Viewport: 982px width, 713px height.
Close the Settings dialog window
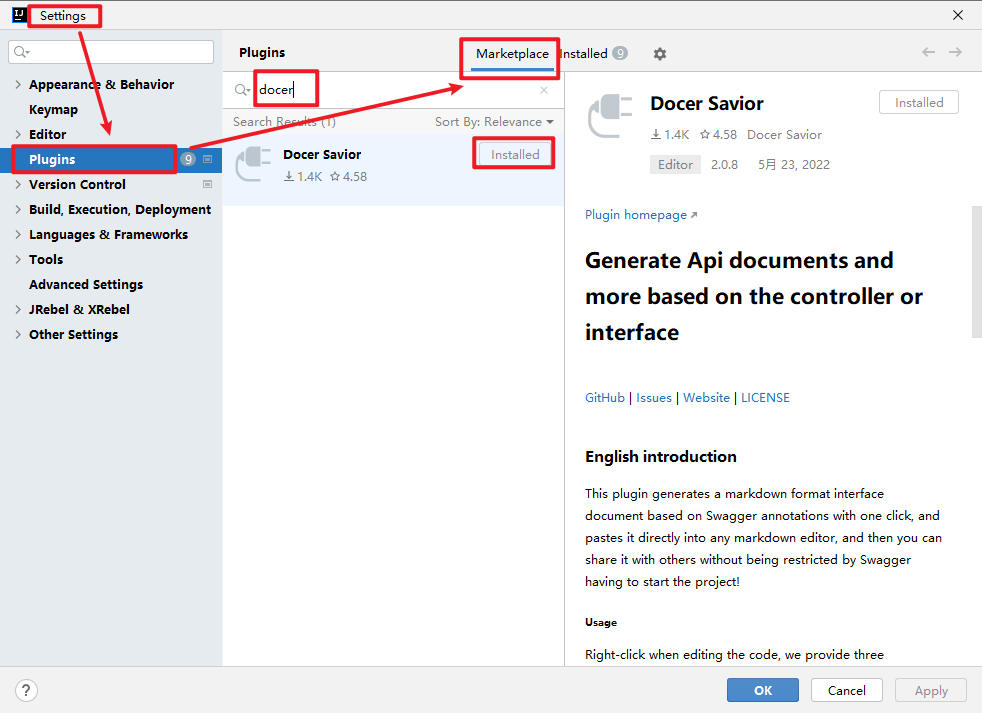[958, 15]
